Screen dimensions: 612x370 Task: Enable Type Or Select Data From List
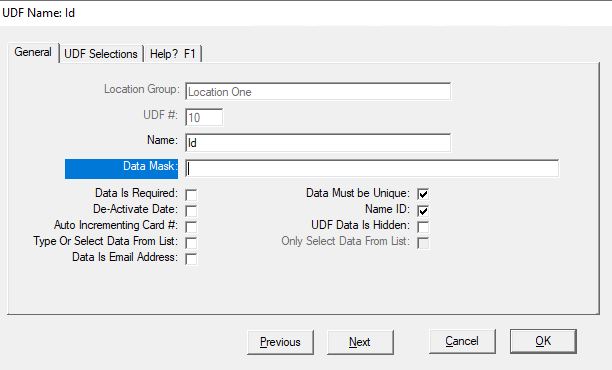click(191, 243)
